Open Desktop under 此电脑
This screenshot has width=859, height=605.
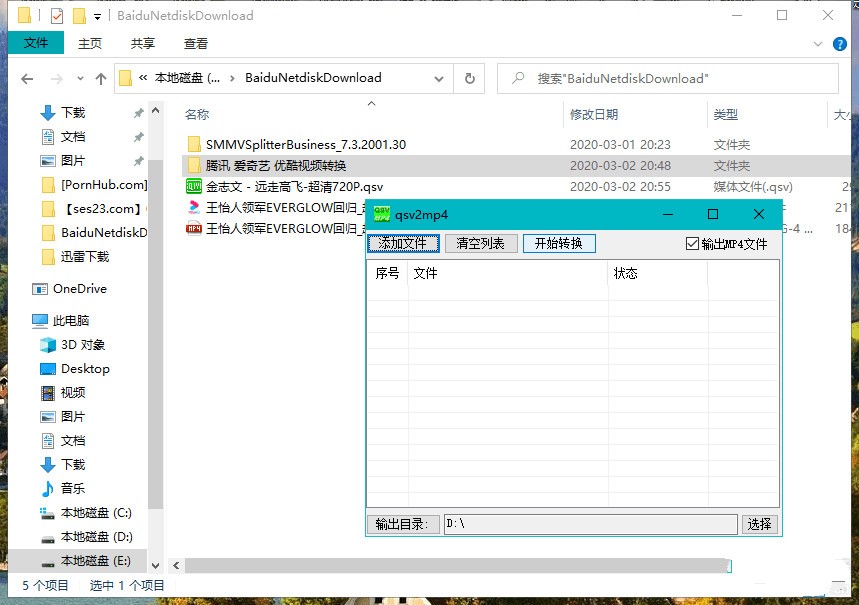[x=76, y=369]
